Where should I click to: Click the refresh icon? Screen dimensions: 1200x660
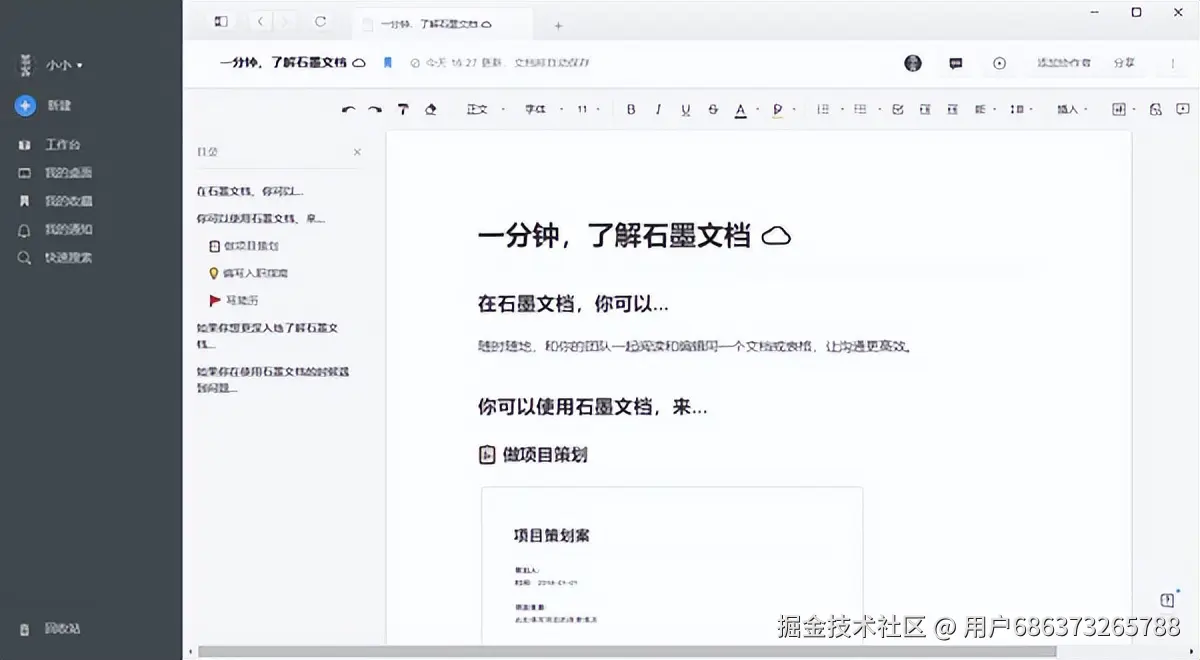[320, 21]
